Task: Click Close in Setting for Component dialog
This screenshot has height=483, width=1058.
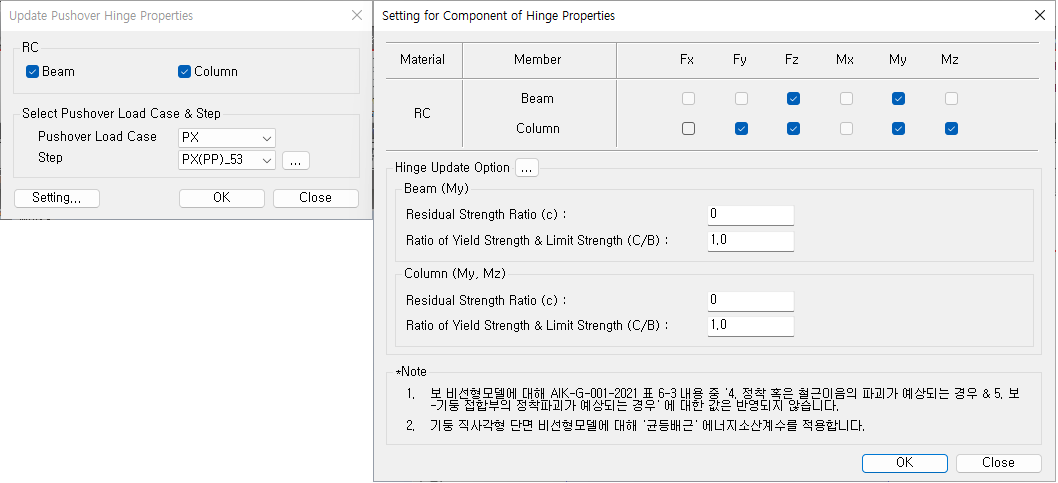Action: tap(998, 463)
